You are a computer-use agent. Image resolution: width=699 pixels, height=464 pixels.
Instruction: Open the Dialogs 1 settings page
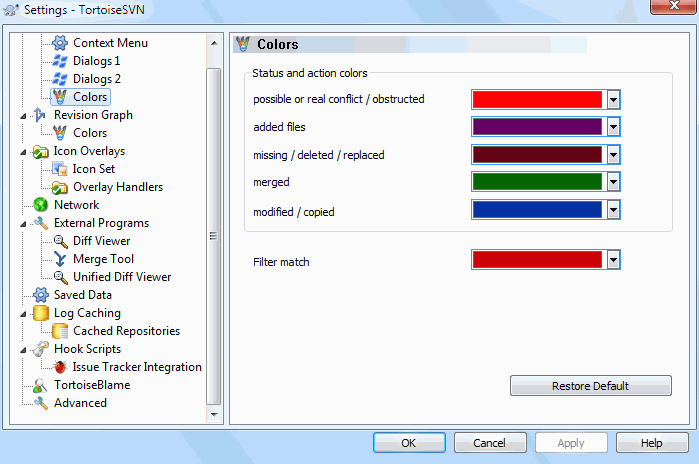(x=97, y=61)
